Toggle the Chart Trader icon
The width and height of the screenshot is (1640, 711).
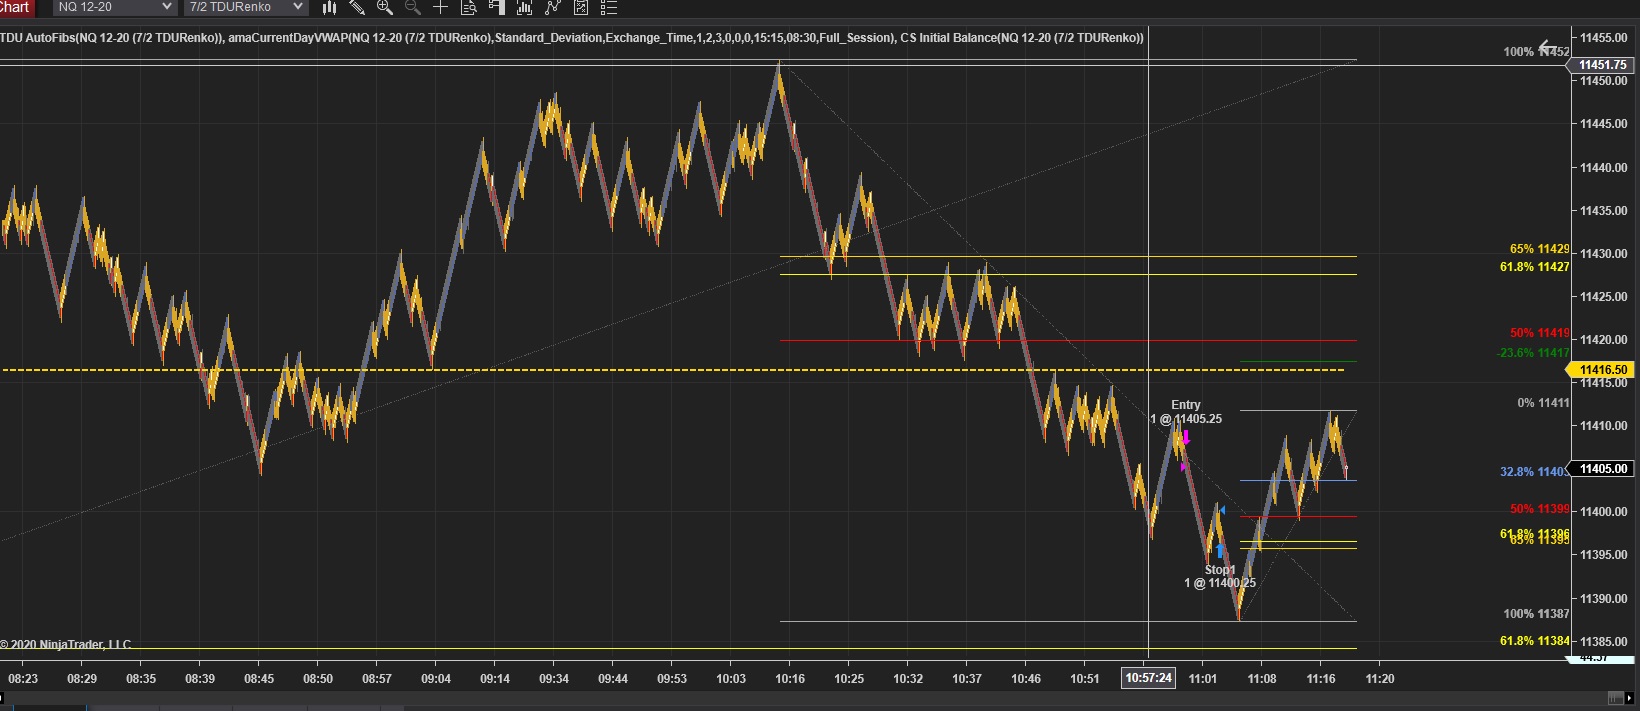coord(496,7)
